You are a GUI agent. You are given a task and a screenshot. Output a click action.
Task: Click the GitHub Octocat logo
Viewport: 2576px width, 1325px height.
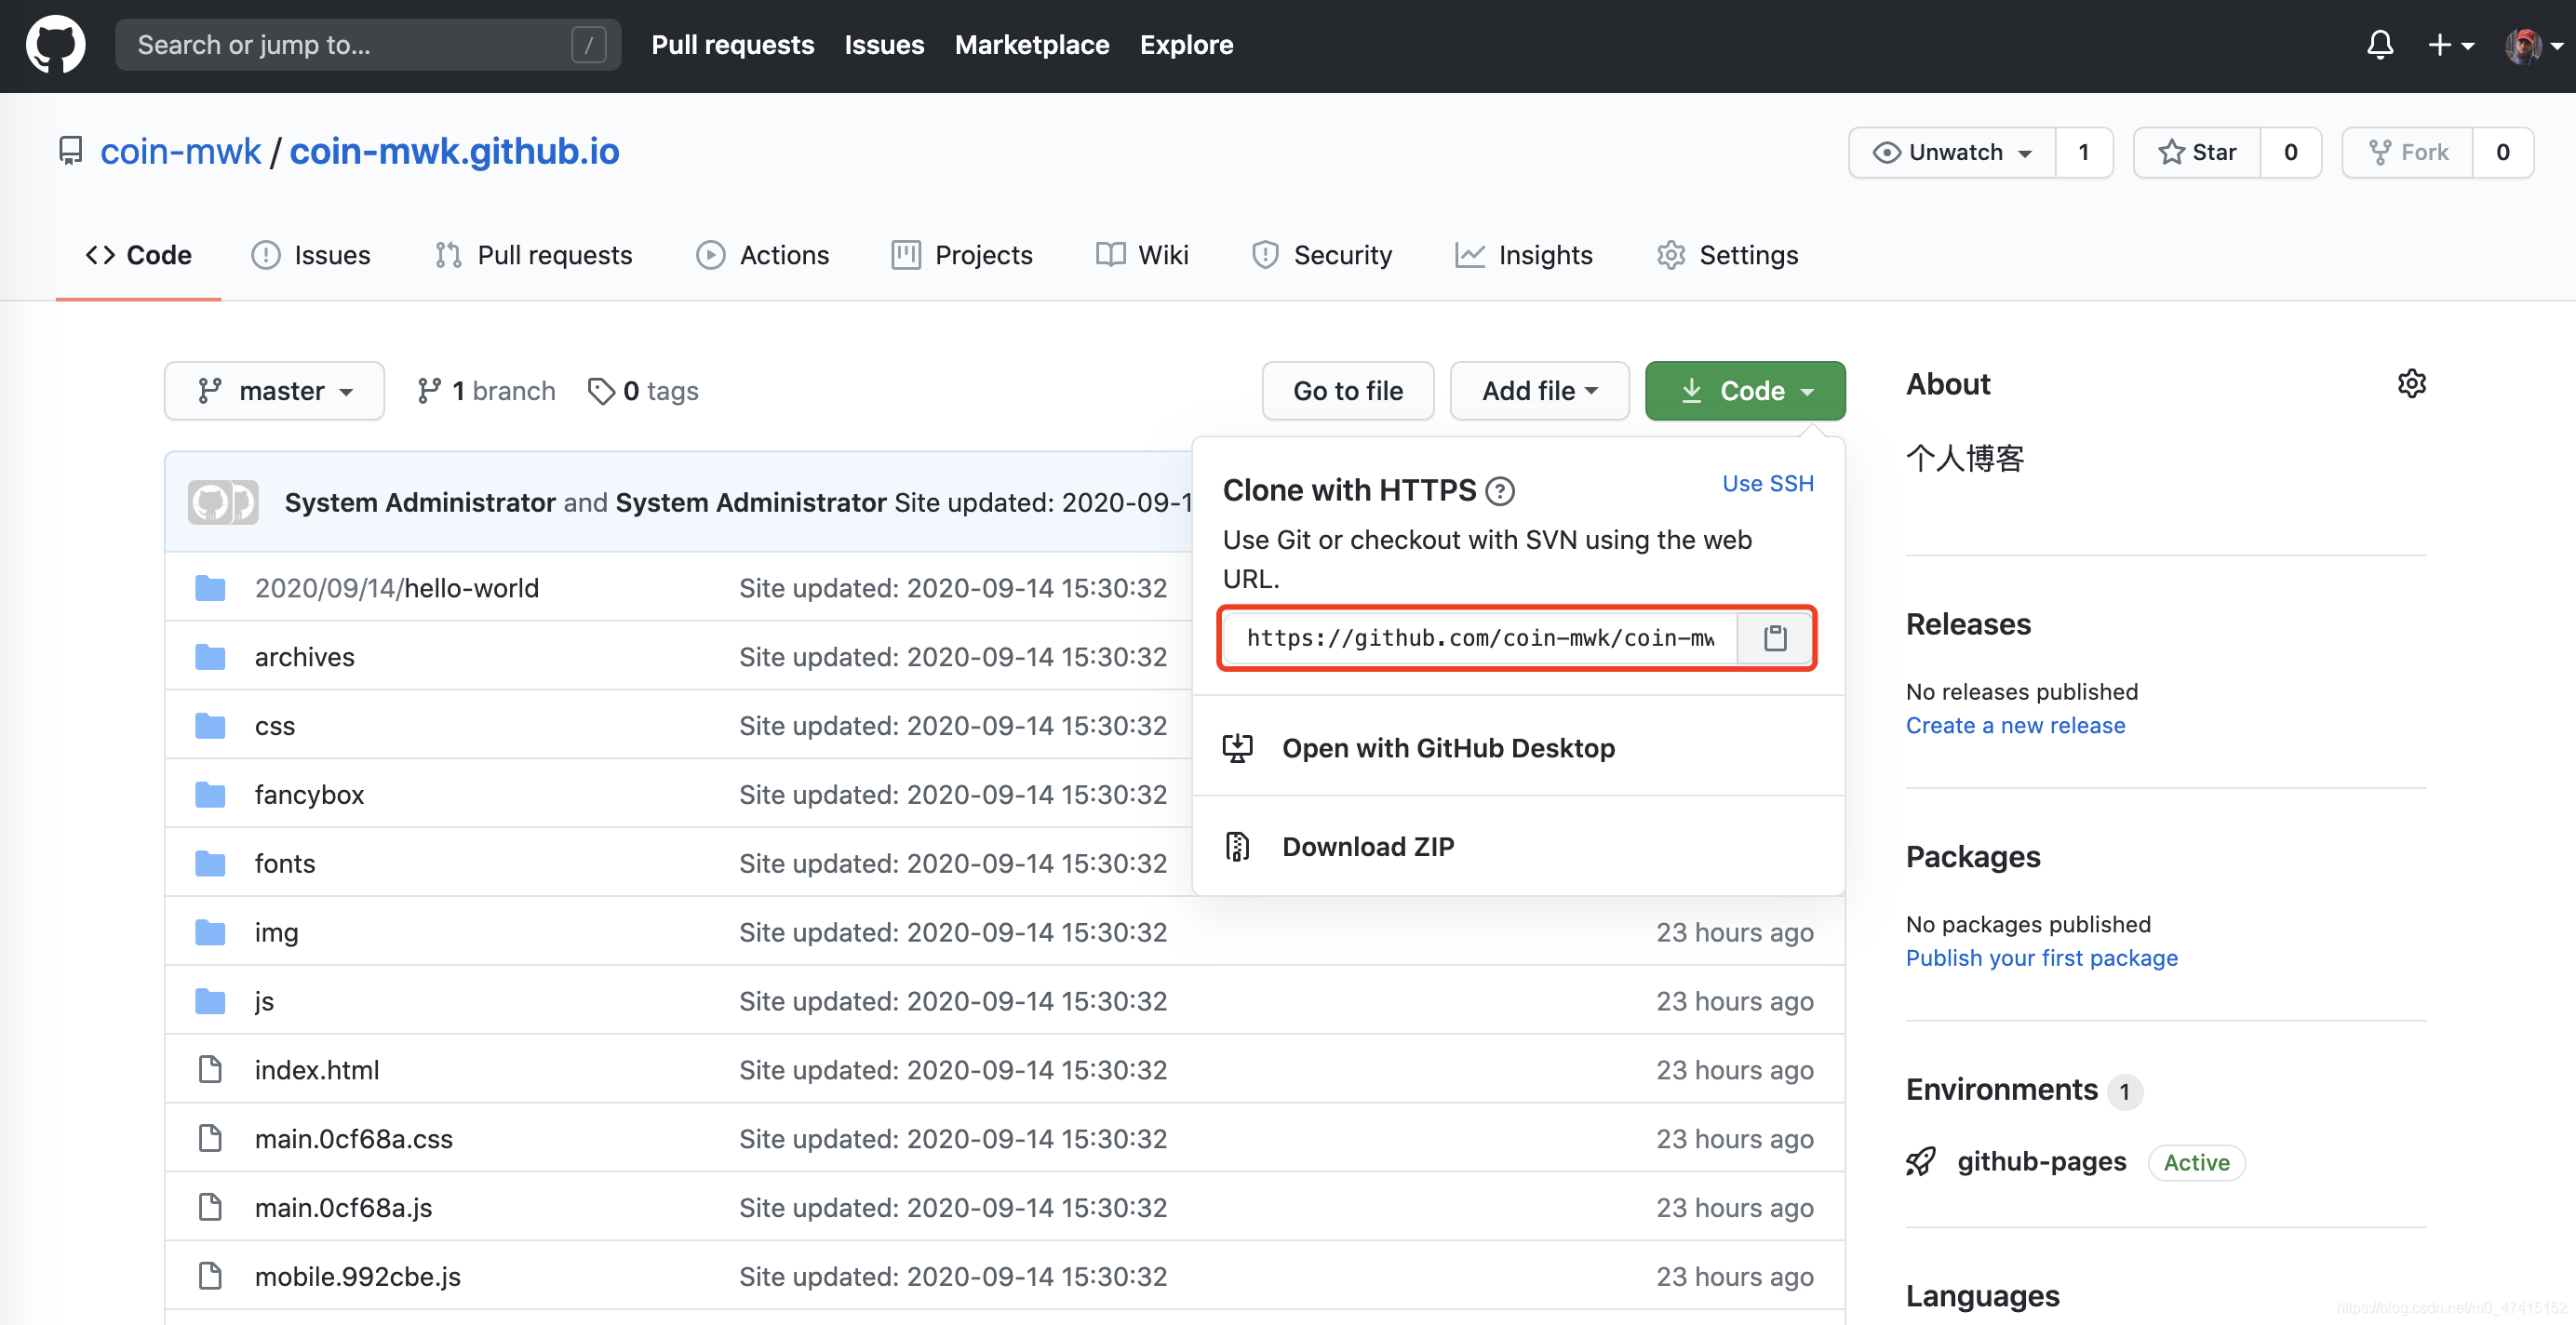(x=56, y=45)
